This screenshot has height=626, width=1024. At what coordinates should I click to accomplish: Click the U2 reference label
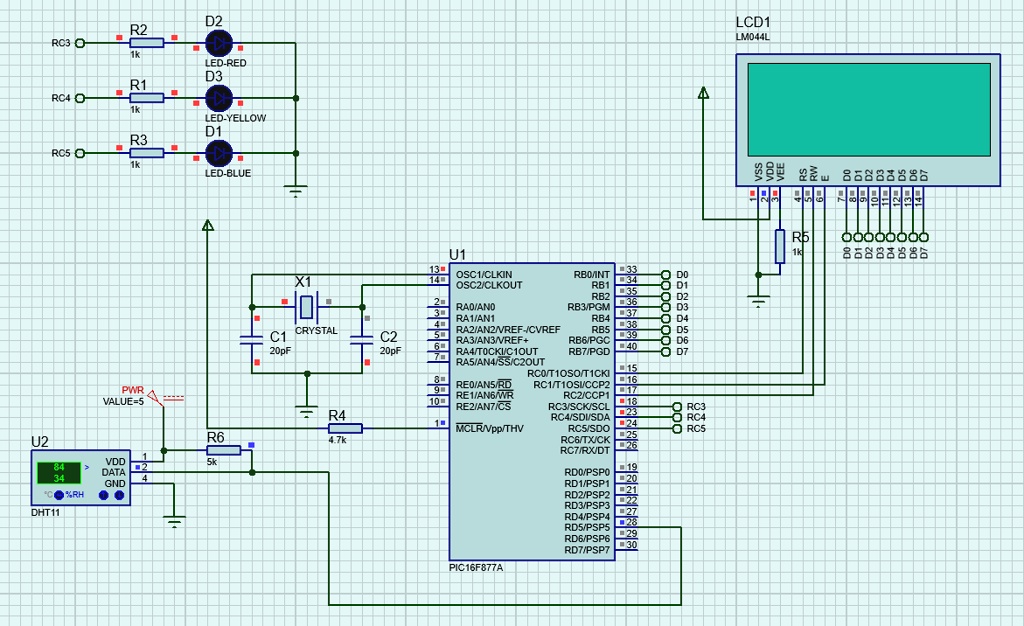click(x=40, y=442)
